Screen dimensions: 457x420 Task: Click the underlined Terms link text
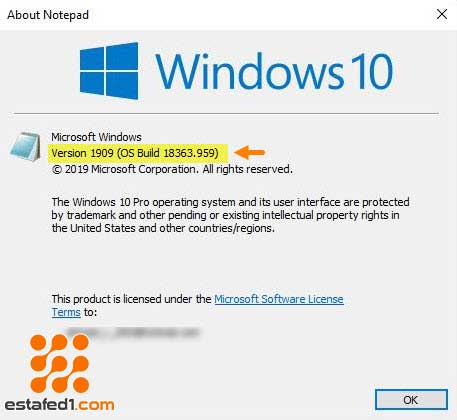coord(66,312)
